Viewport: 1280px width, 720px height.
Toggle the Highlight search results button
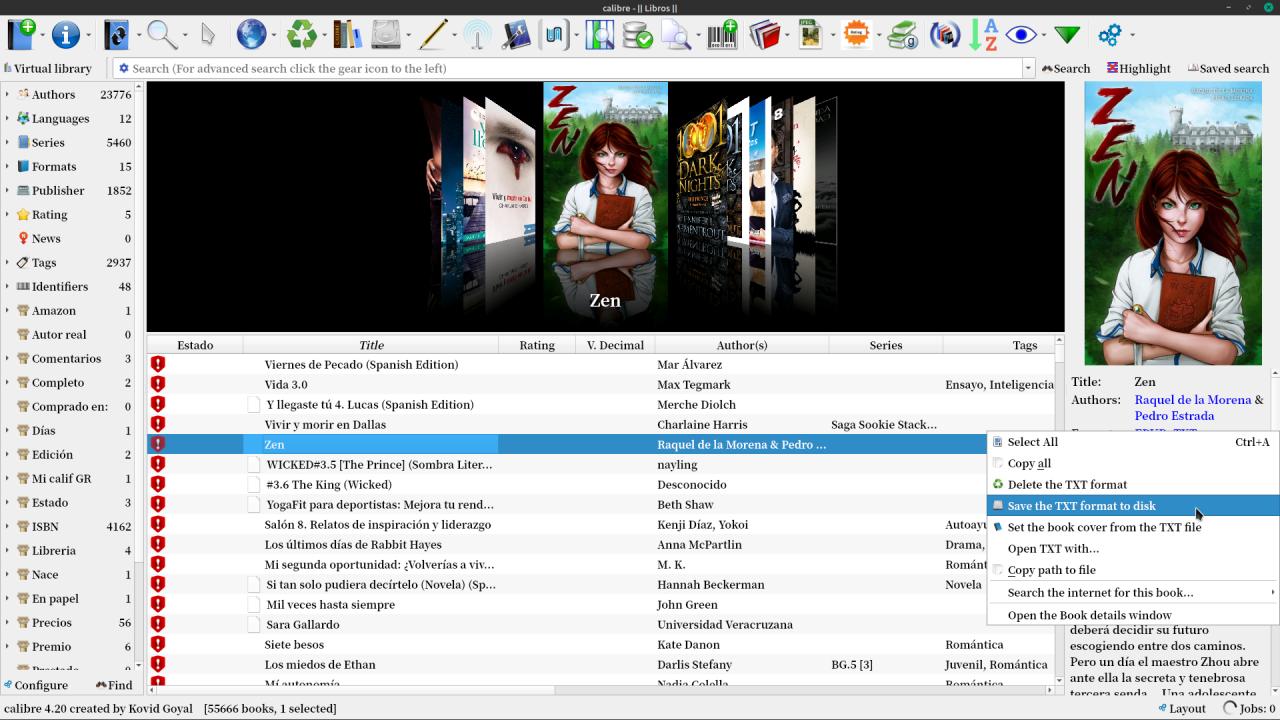1138,68
